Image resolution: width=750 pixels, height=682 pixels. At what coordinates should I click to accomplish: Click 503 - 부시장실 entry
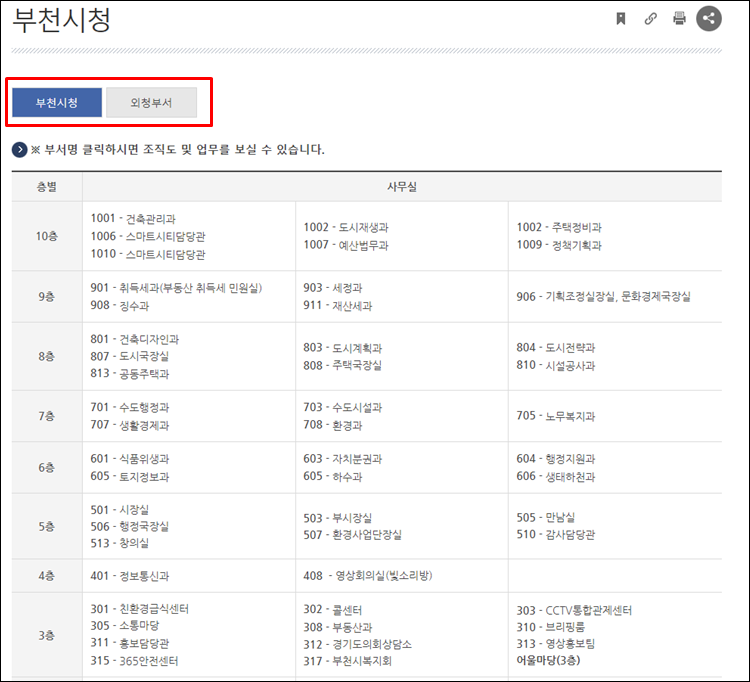coord(338,518)
